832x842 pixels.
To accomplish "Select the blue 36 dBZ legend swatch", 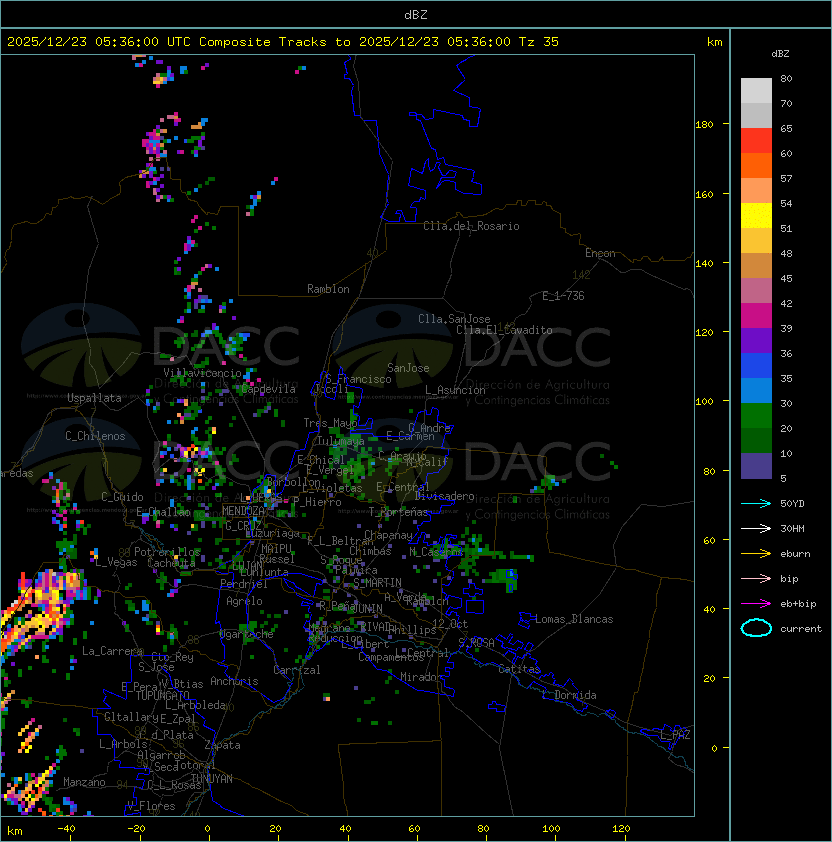I will coord(756,366).
